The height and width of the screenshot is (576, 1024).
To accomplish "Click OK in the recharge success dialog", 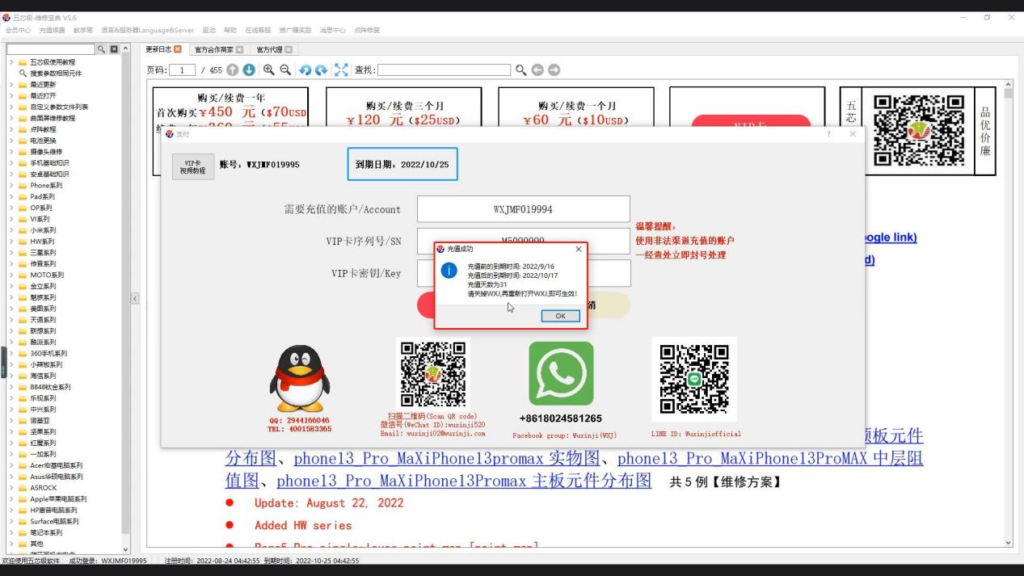I will [560, 316].
